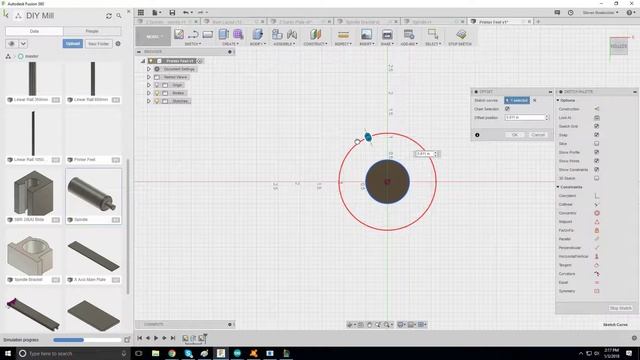Expand the Origin tree node
The image size is (640, 360).
149,85
